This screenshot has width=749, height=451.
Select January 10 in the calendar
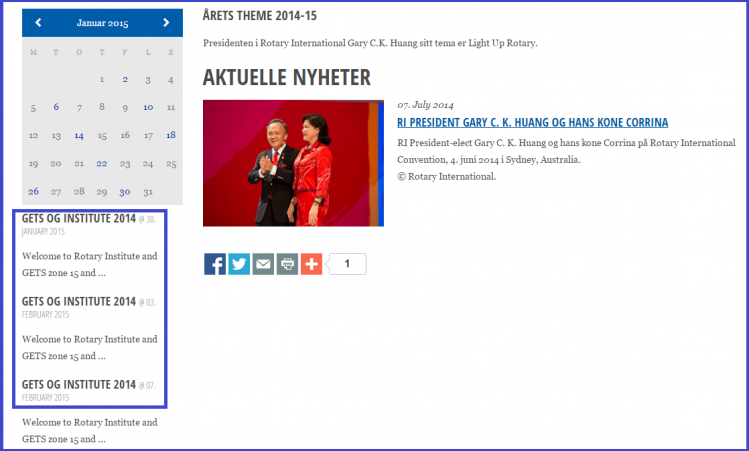(x=148, y=107)
